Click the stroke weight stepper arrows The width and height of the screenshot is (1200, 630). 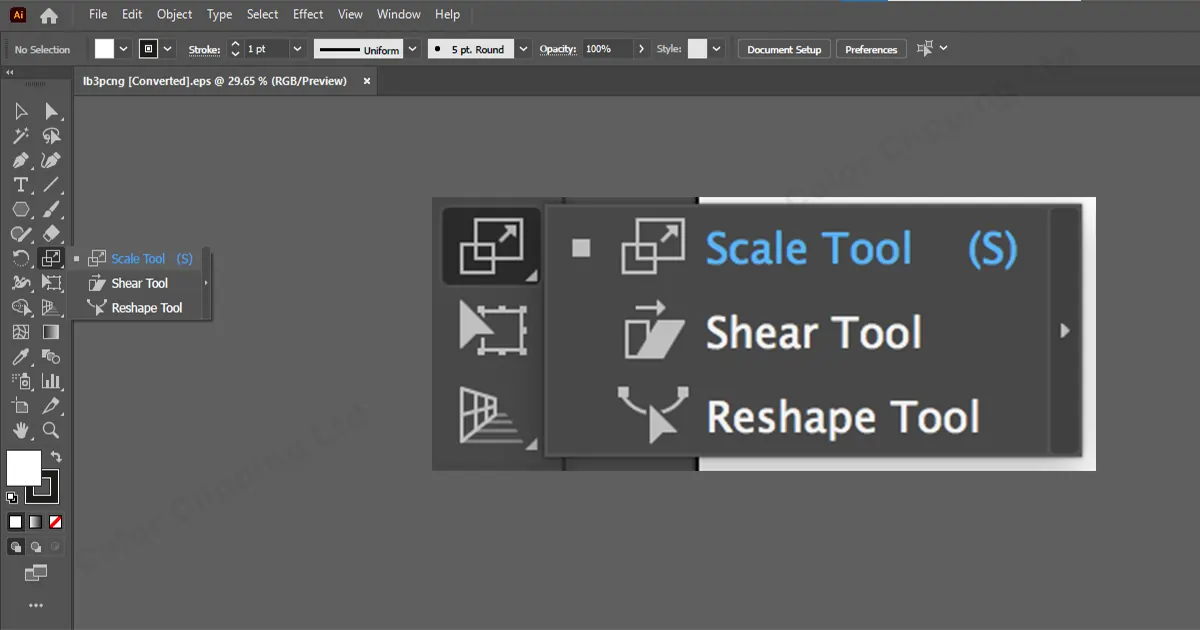point(235,49)
